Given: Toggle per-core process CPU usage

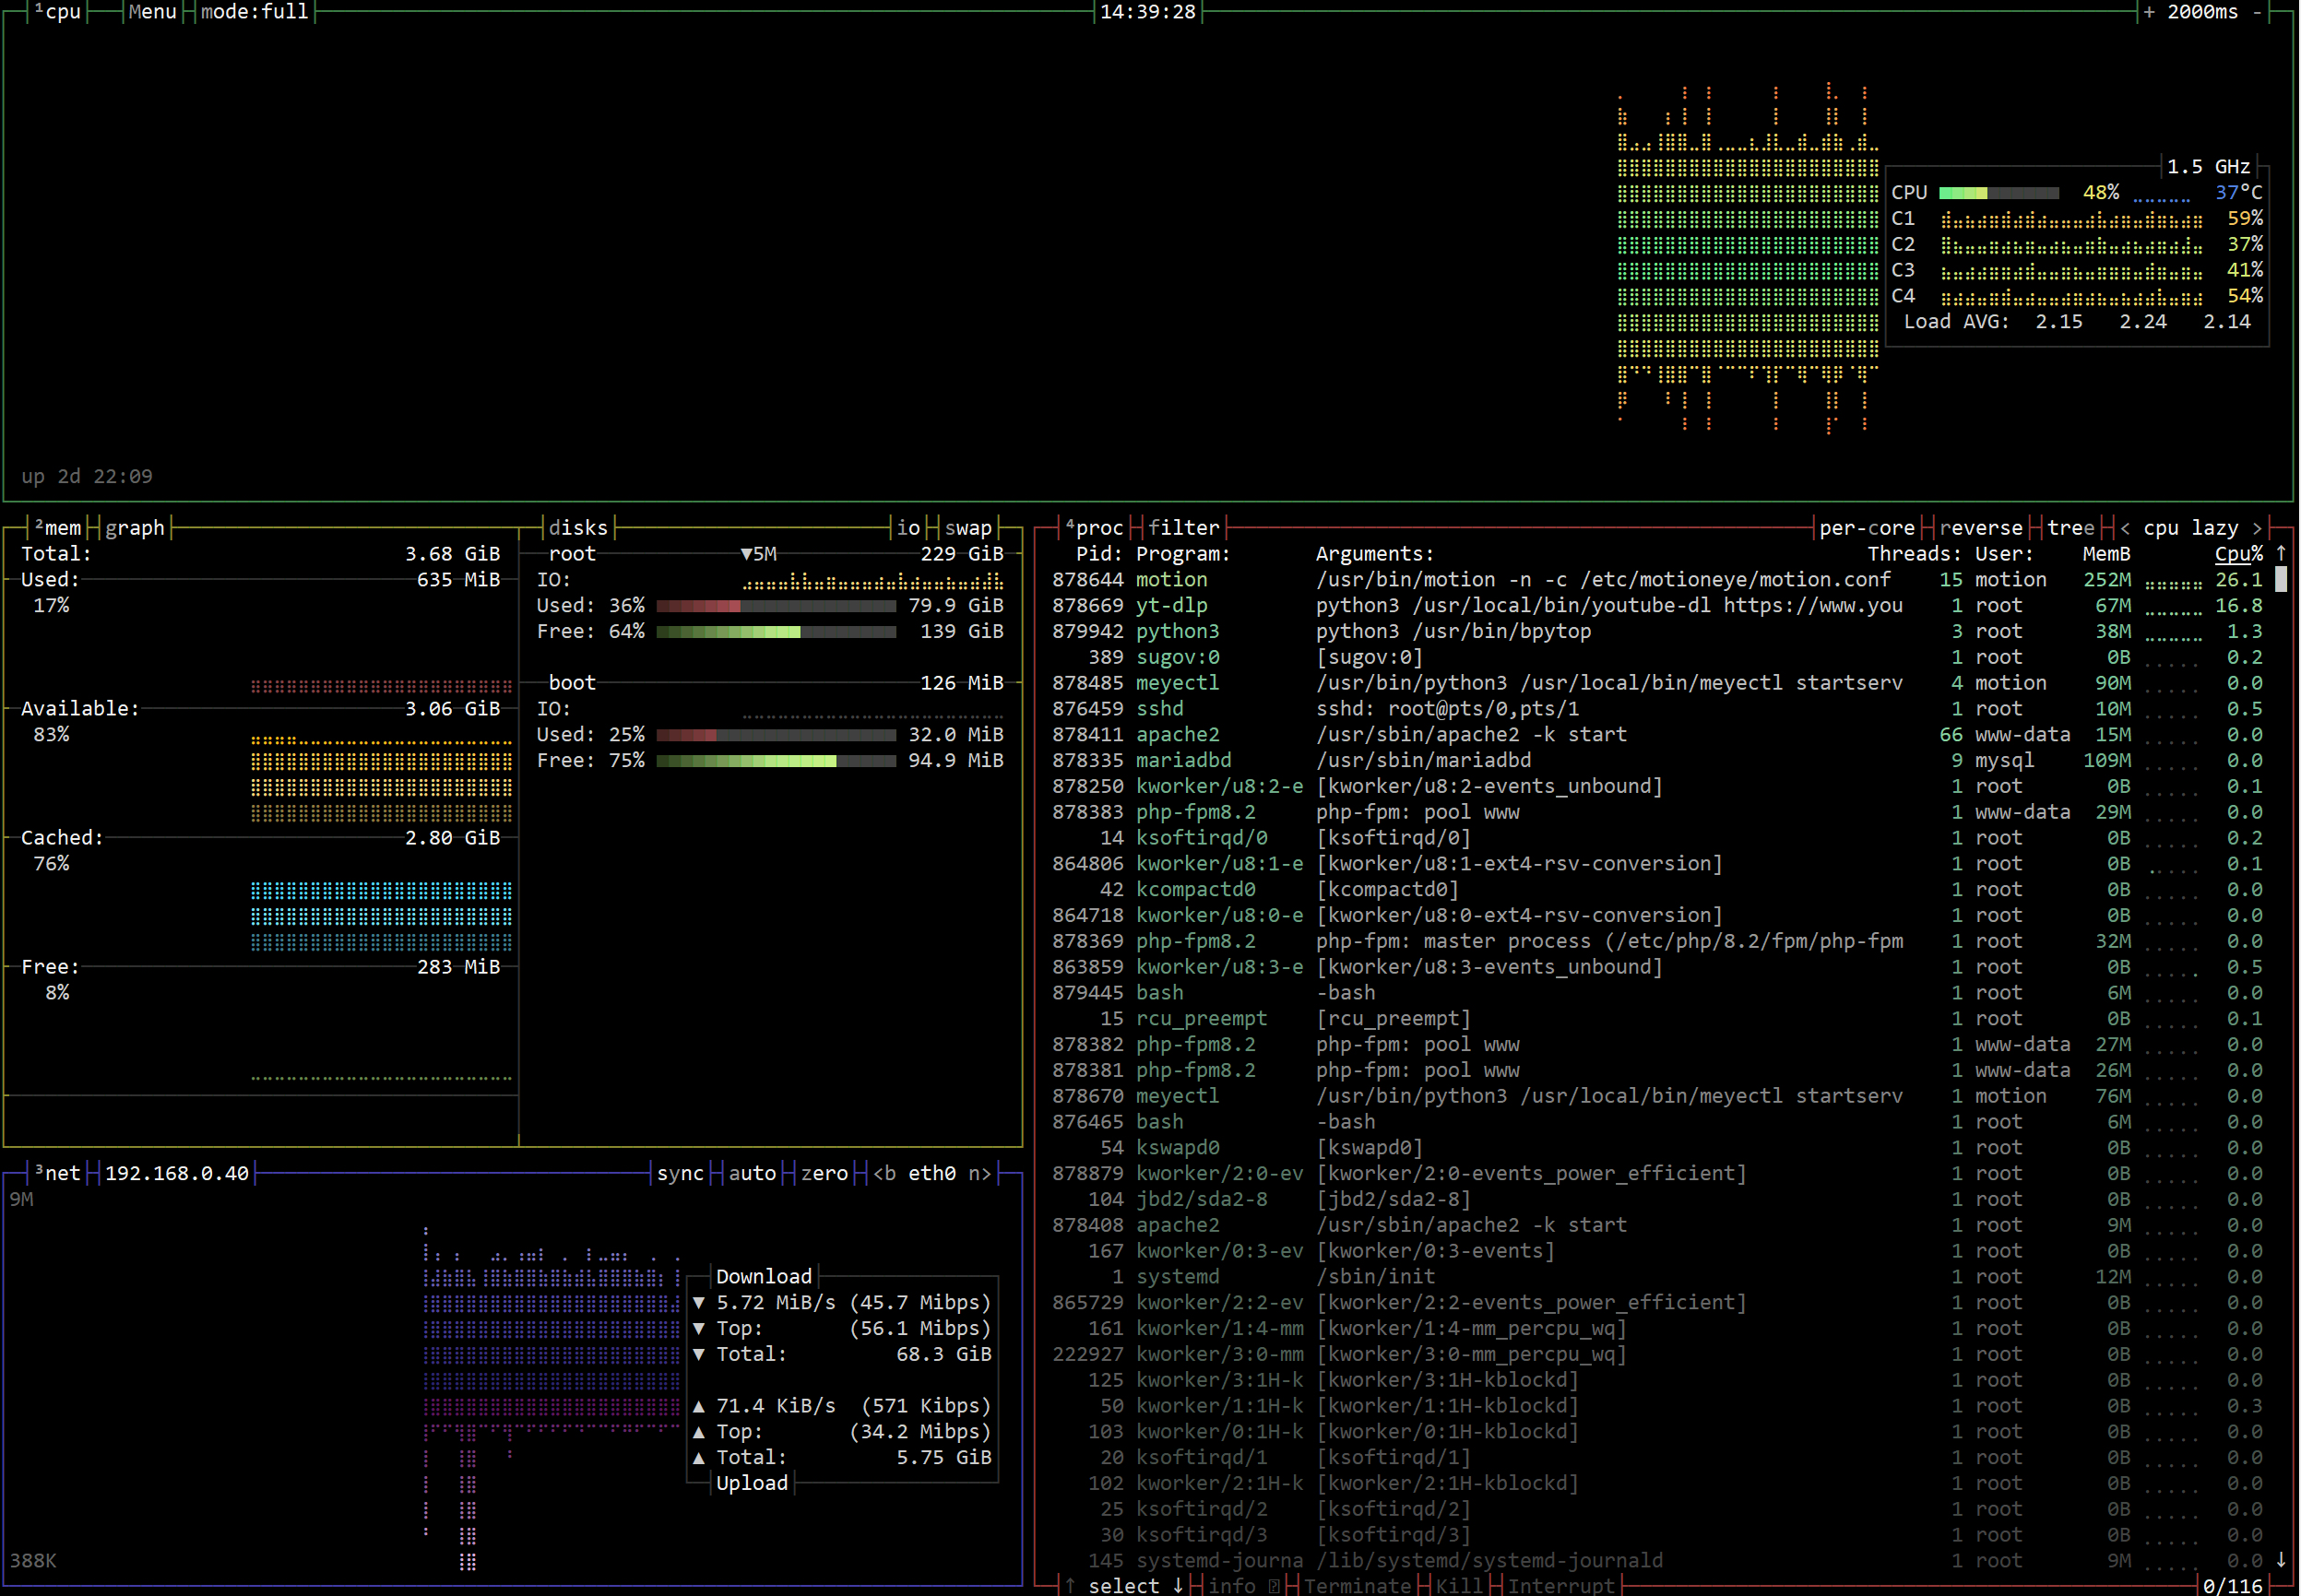Looking at the screenshot, I should point(1867,528).
